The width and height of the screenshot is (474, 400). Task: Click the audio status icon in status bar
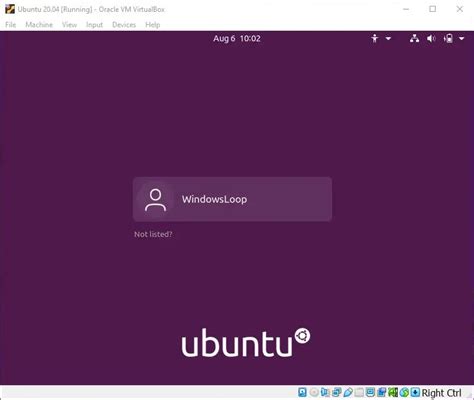coord(325,392)
